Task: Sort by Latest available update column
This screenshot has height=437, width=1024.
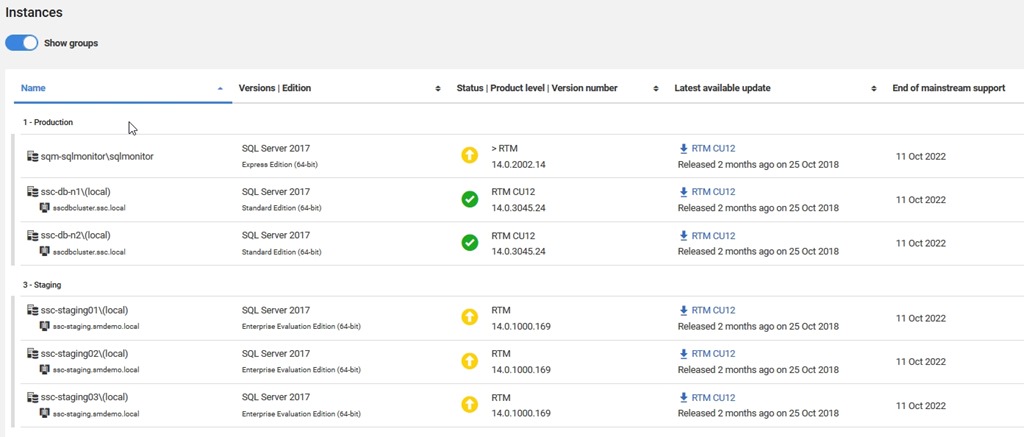Action: (x=722, y=88)
